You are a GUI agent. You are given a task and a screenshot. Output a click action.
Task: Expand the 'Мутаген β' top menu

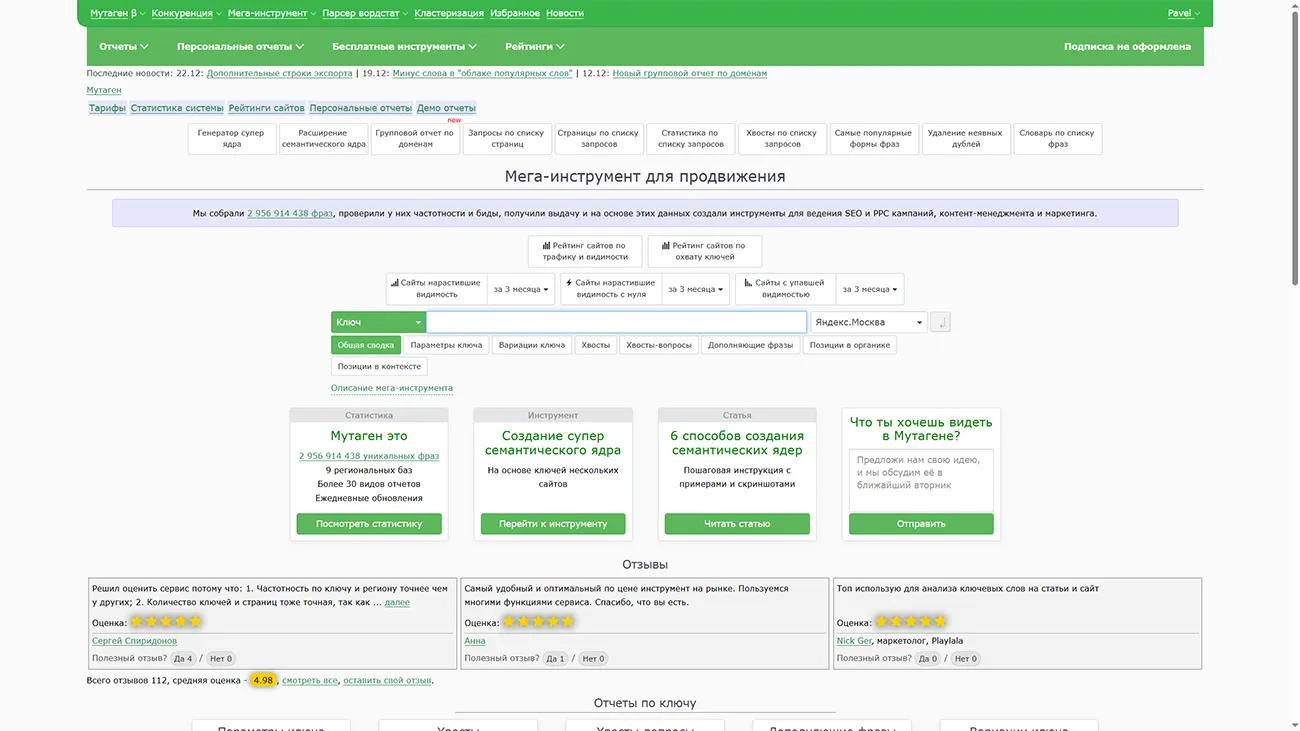(117, 14)
